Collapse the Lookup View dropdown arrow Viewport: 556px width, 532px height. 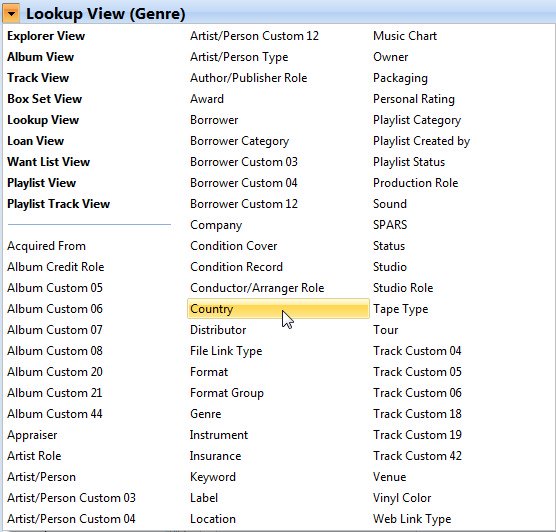(11, 14)
